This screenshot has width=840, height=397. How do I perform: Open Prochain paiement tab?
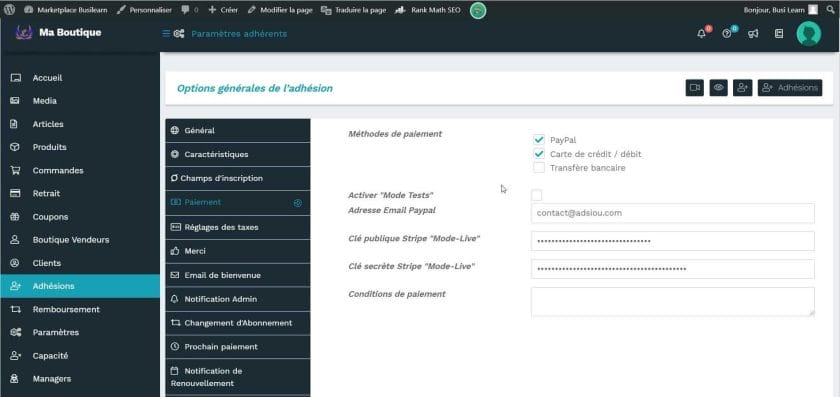[238, 347]
